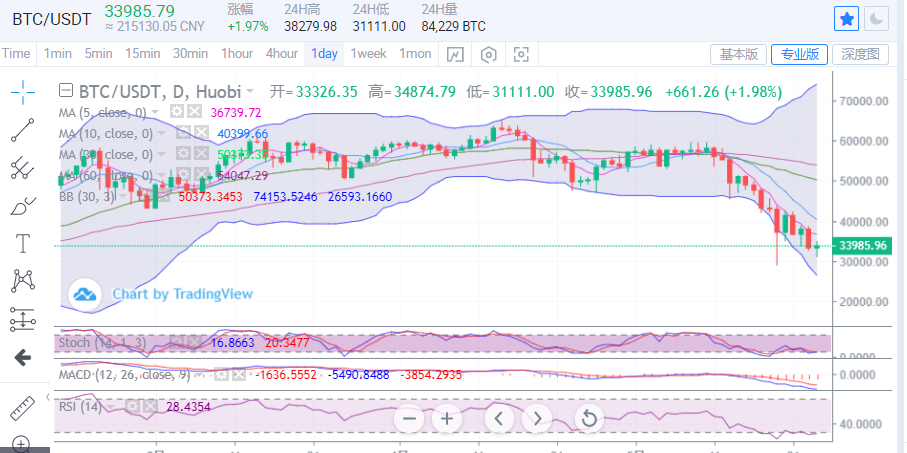Expand MA (10, close, 0) dropdown arrow
Image resolution: width=907 pixels, height=453 pixels.
point(162,134)
